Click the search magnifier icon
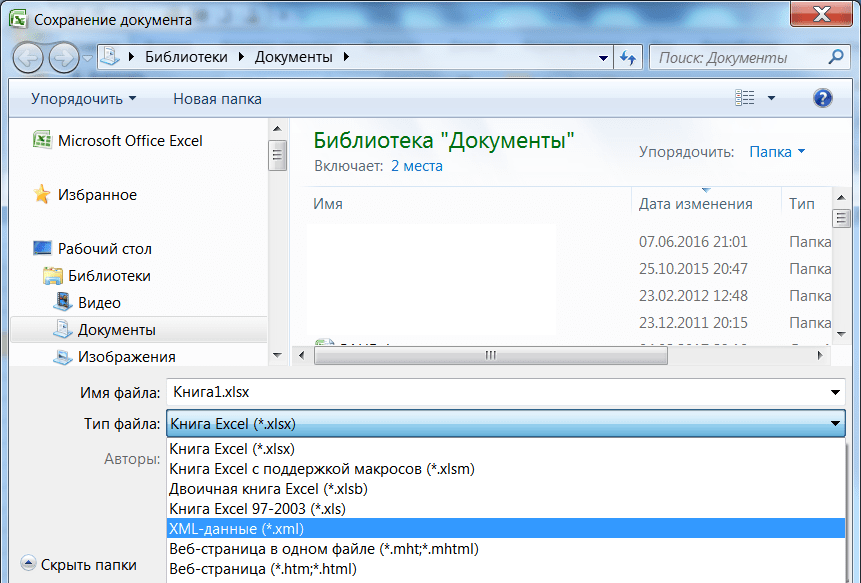Screen dimensions: 861x583 click(x=836, y=57)
